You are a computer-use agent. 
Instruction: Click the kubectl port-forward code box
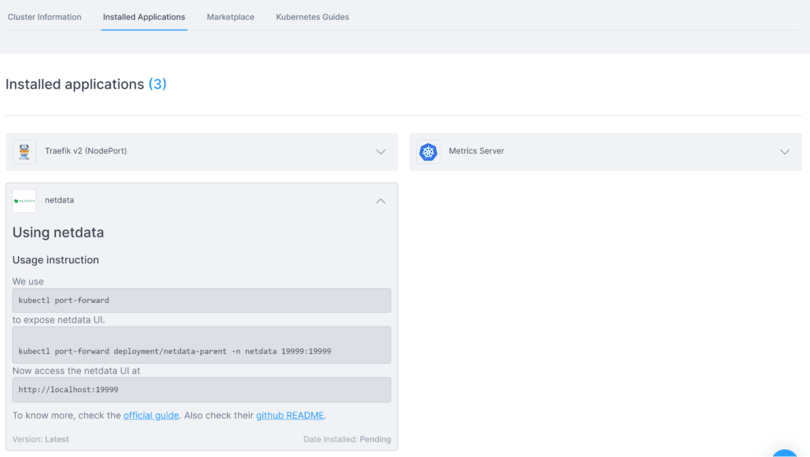pos(201,300)
